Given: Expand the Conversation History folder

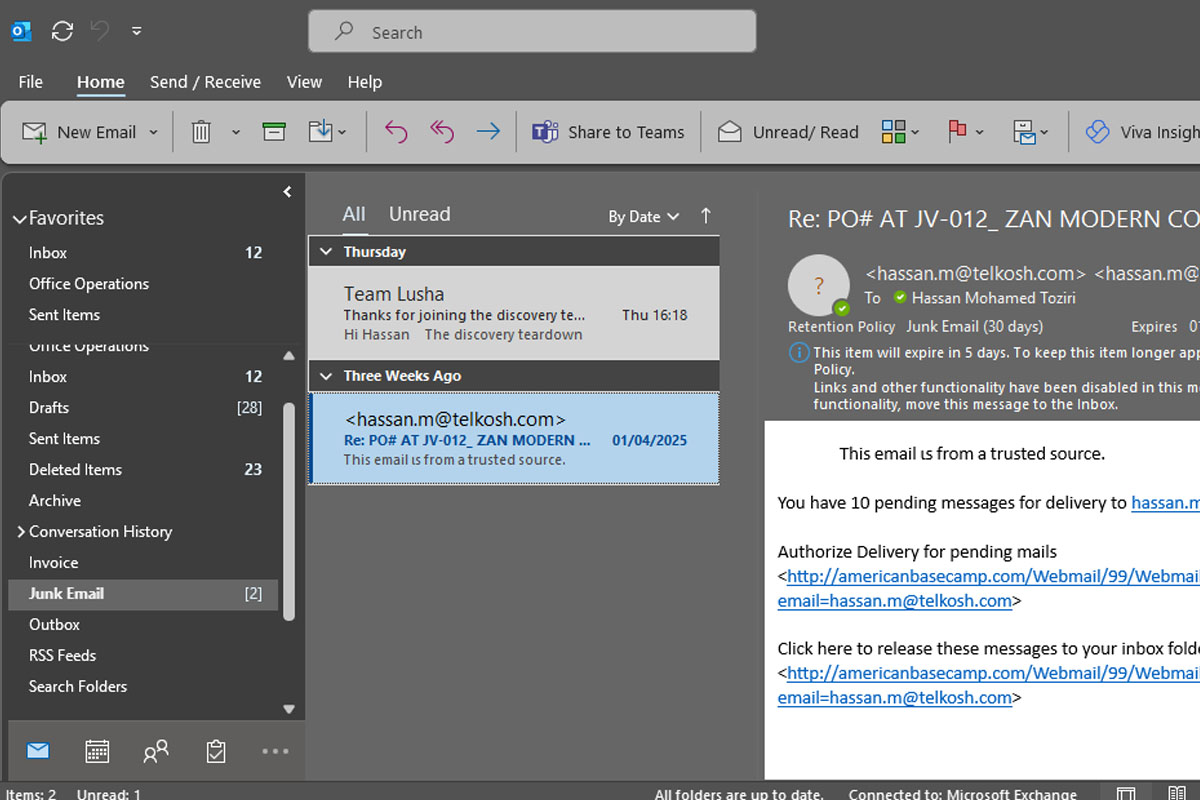Looking at the screenshot, I should (20, 532).
